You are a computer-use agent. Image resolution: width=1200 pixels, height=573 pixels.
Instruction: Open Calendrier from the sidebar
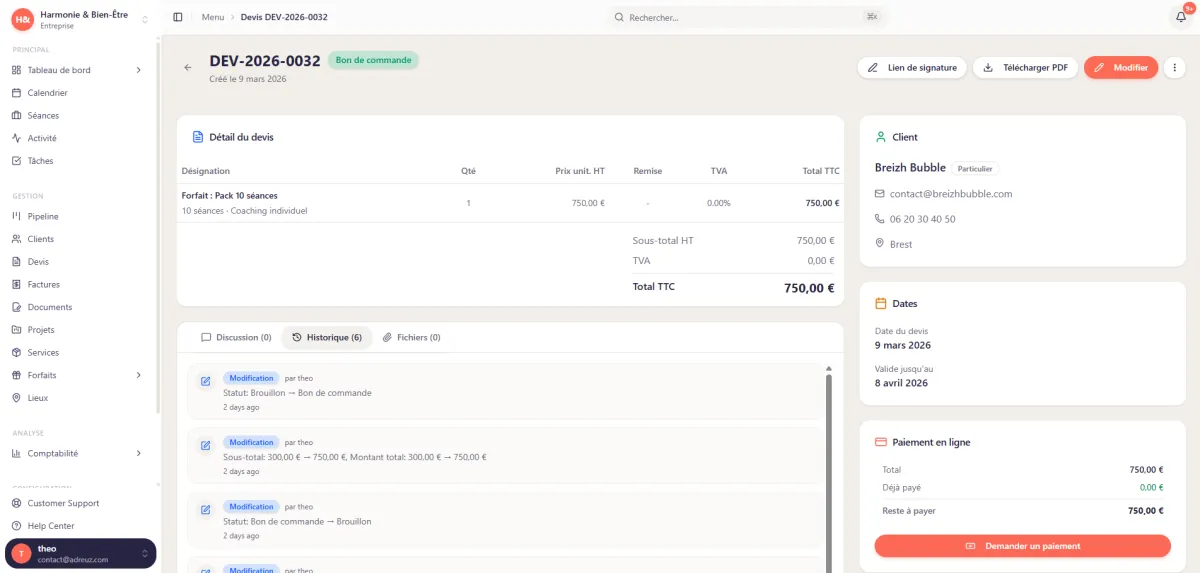pyautogui.click(x=47, y=93)
